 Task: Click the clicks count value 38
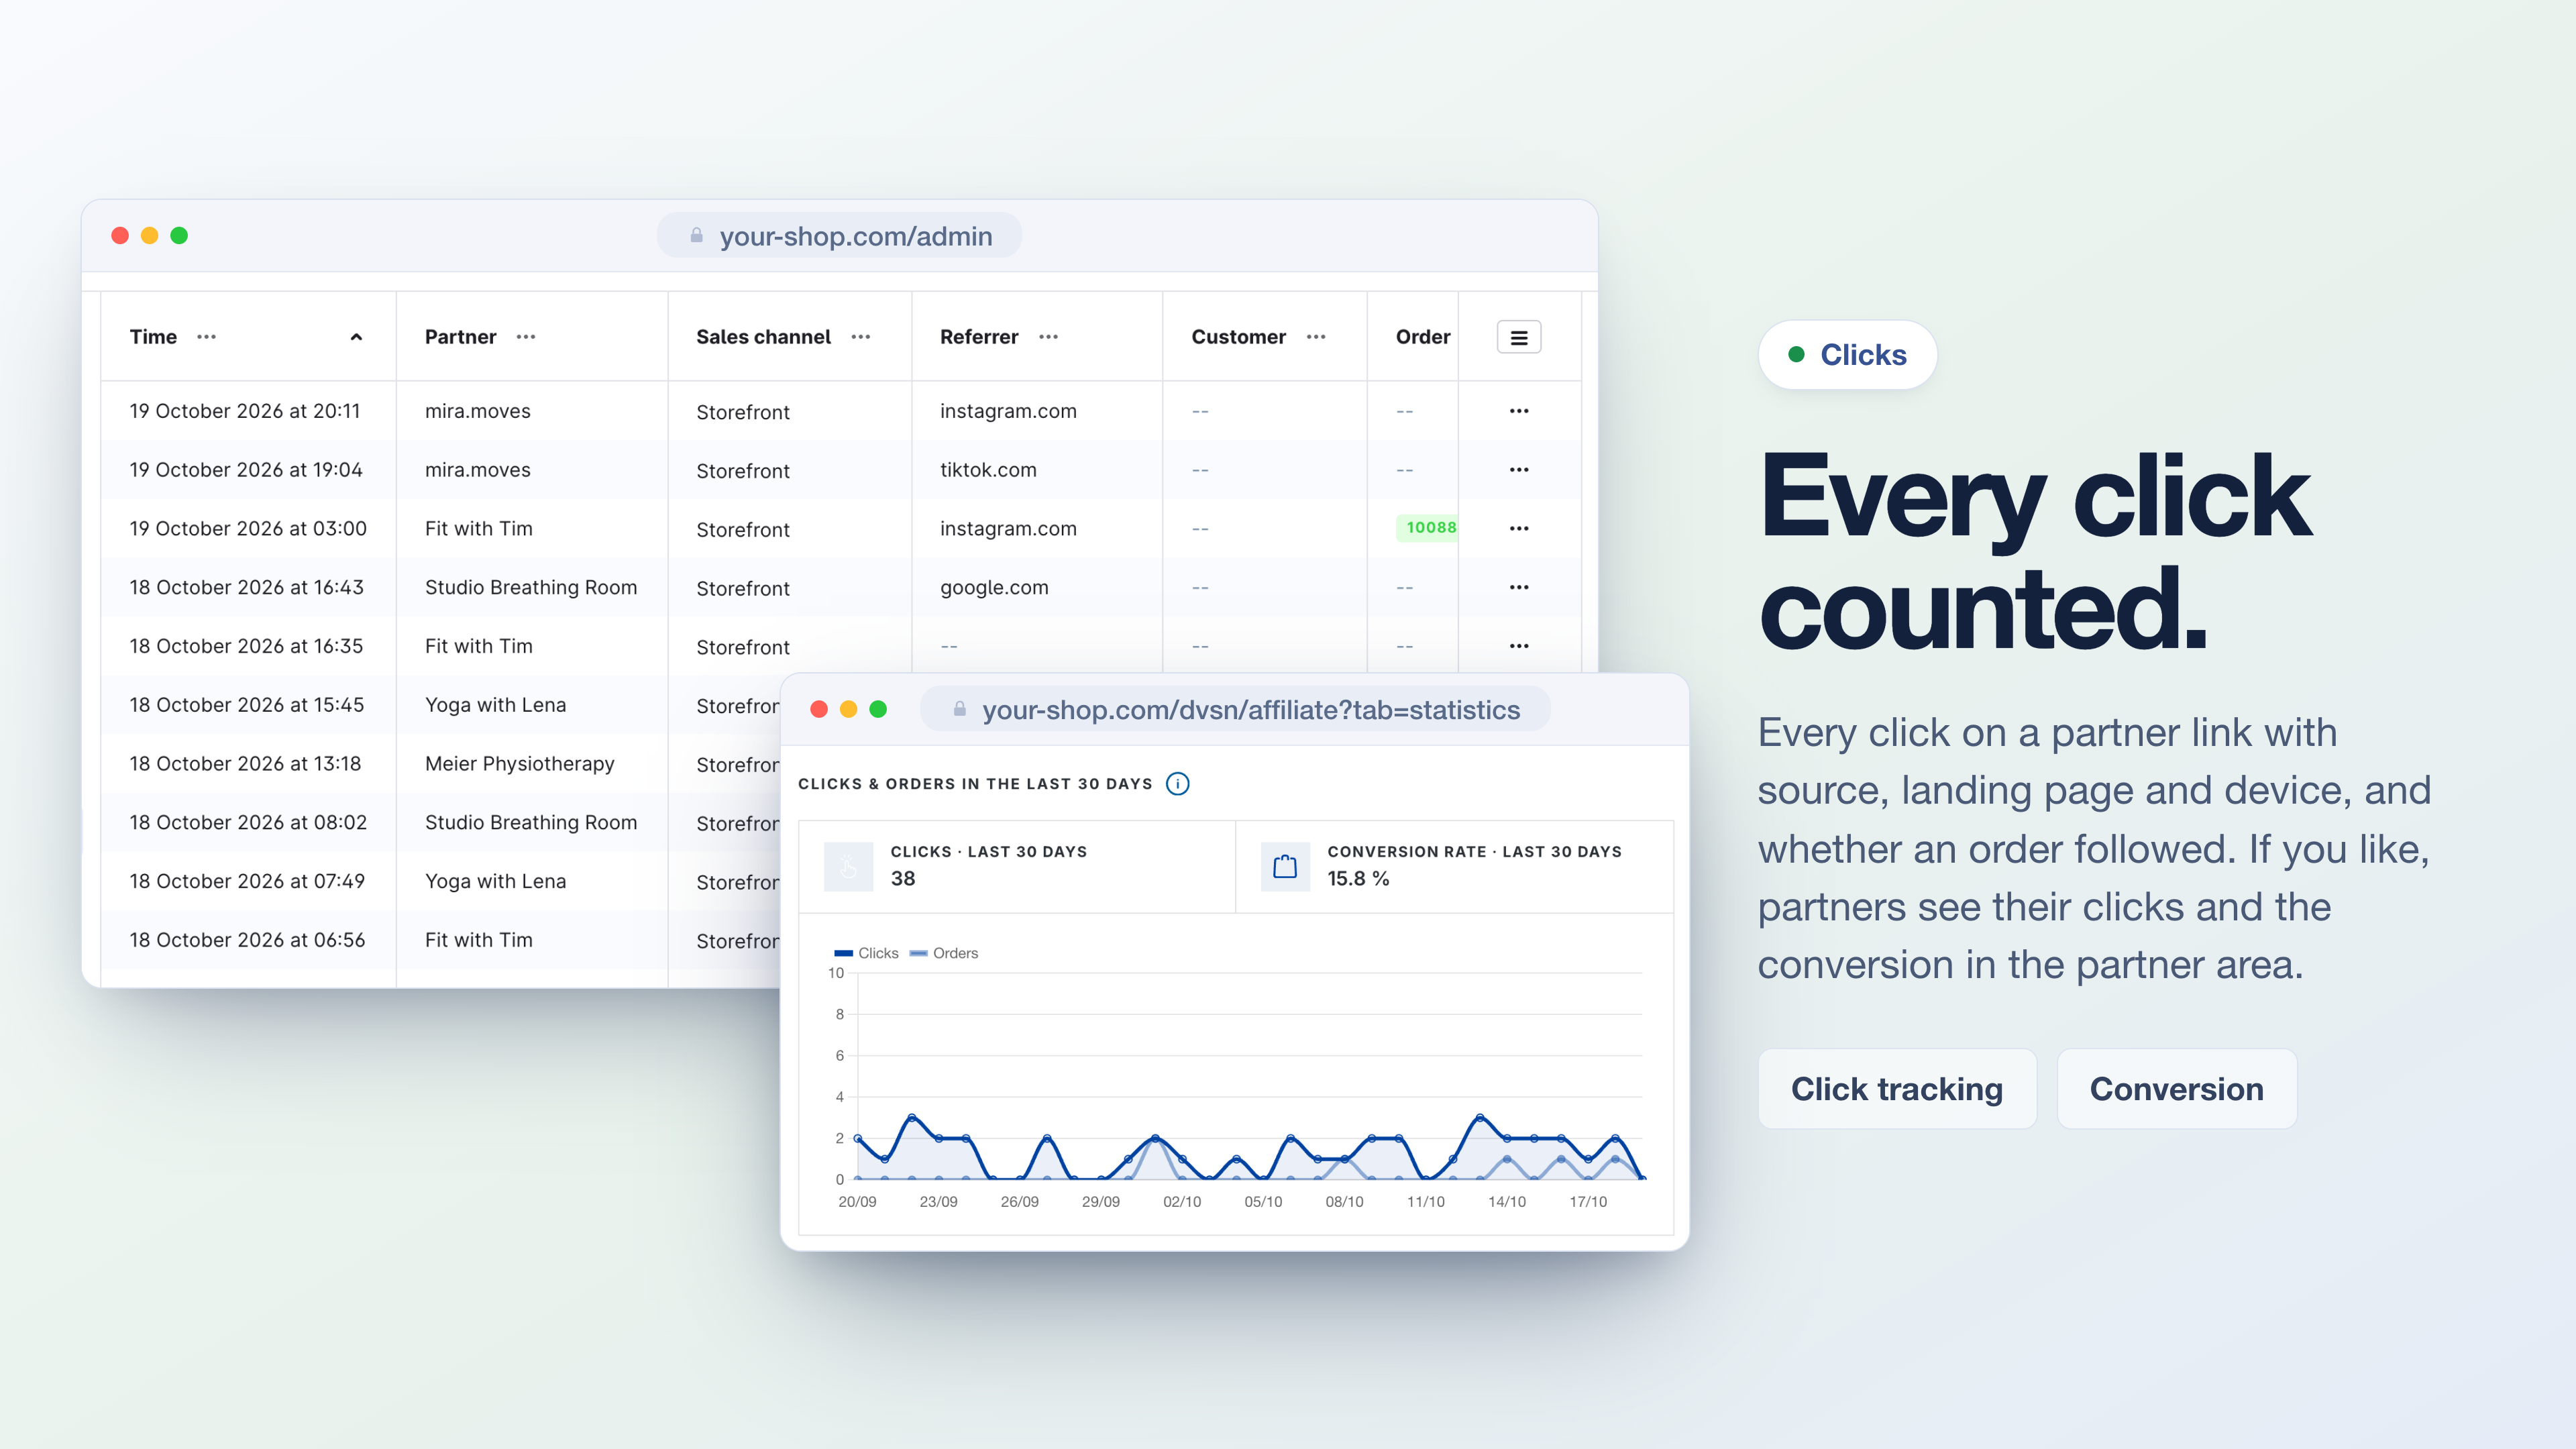coord(903,879)
